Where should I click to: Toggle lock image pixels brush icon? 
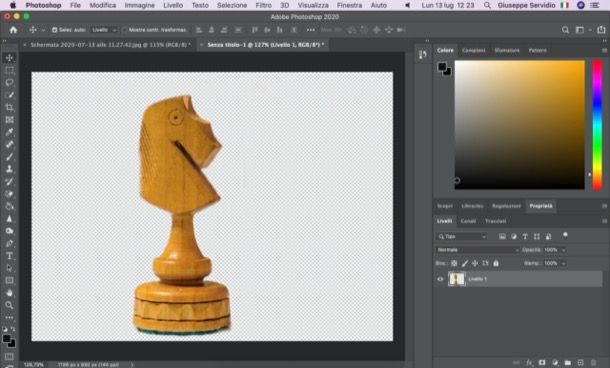pos(465,263)
